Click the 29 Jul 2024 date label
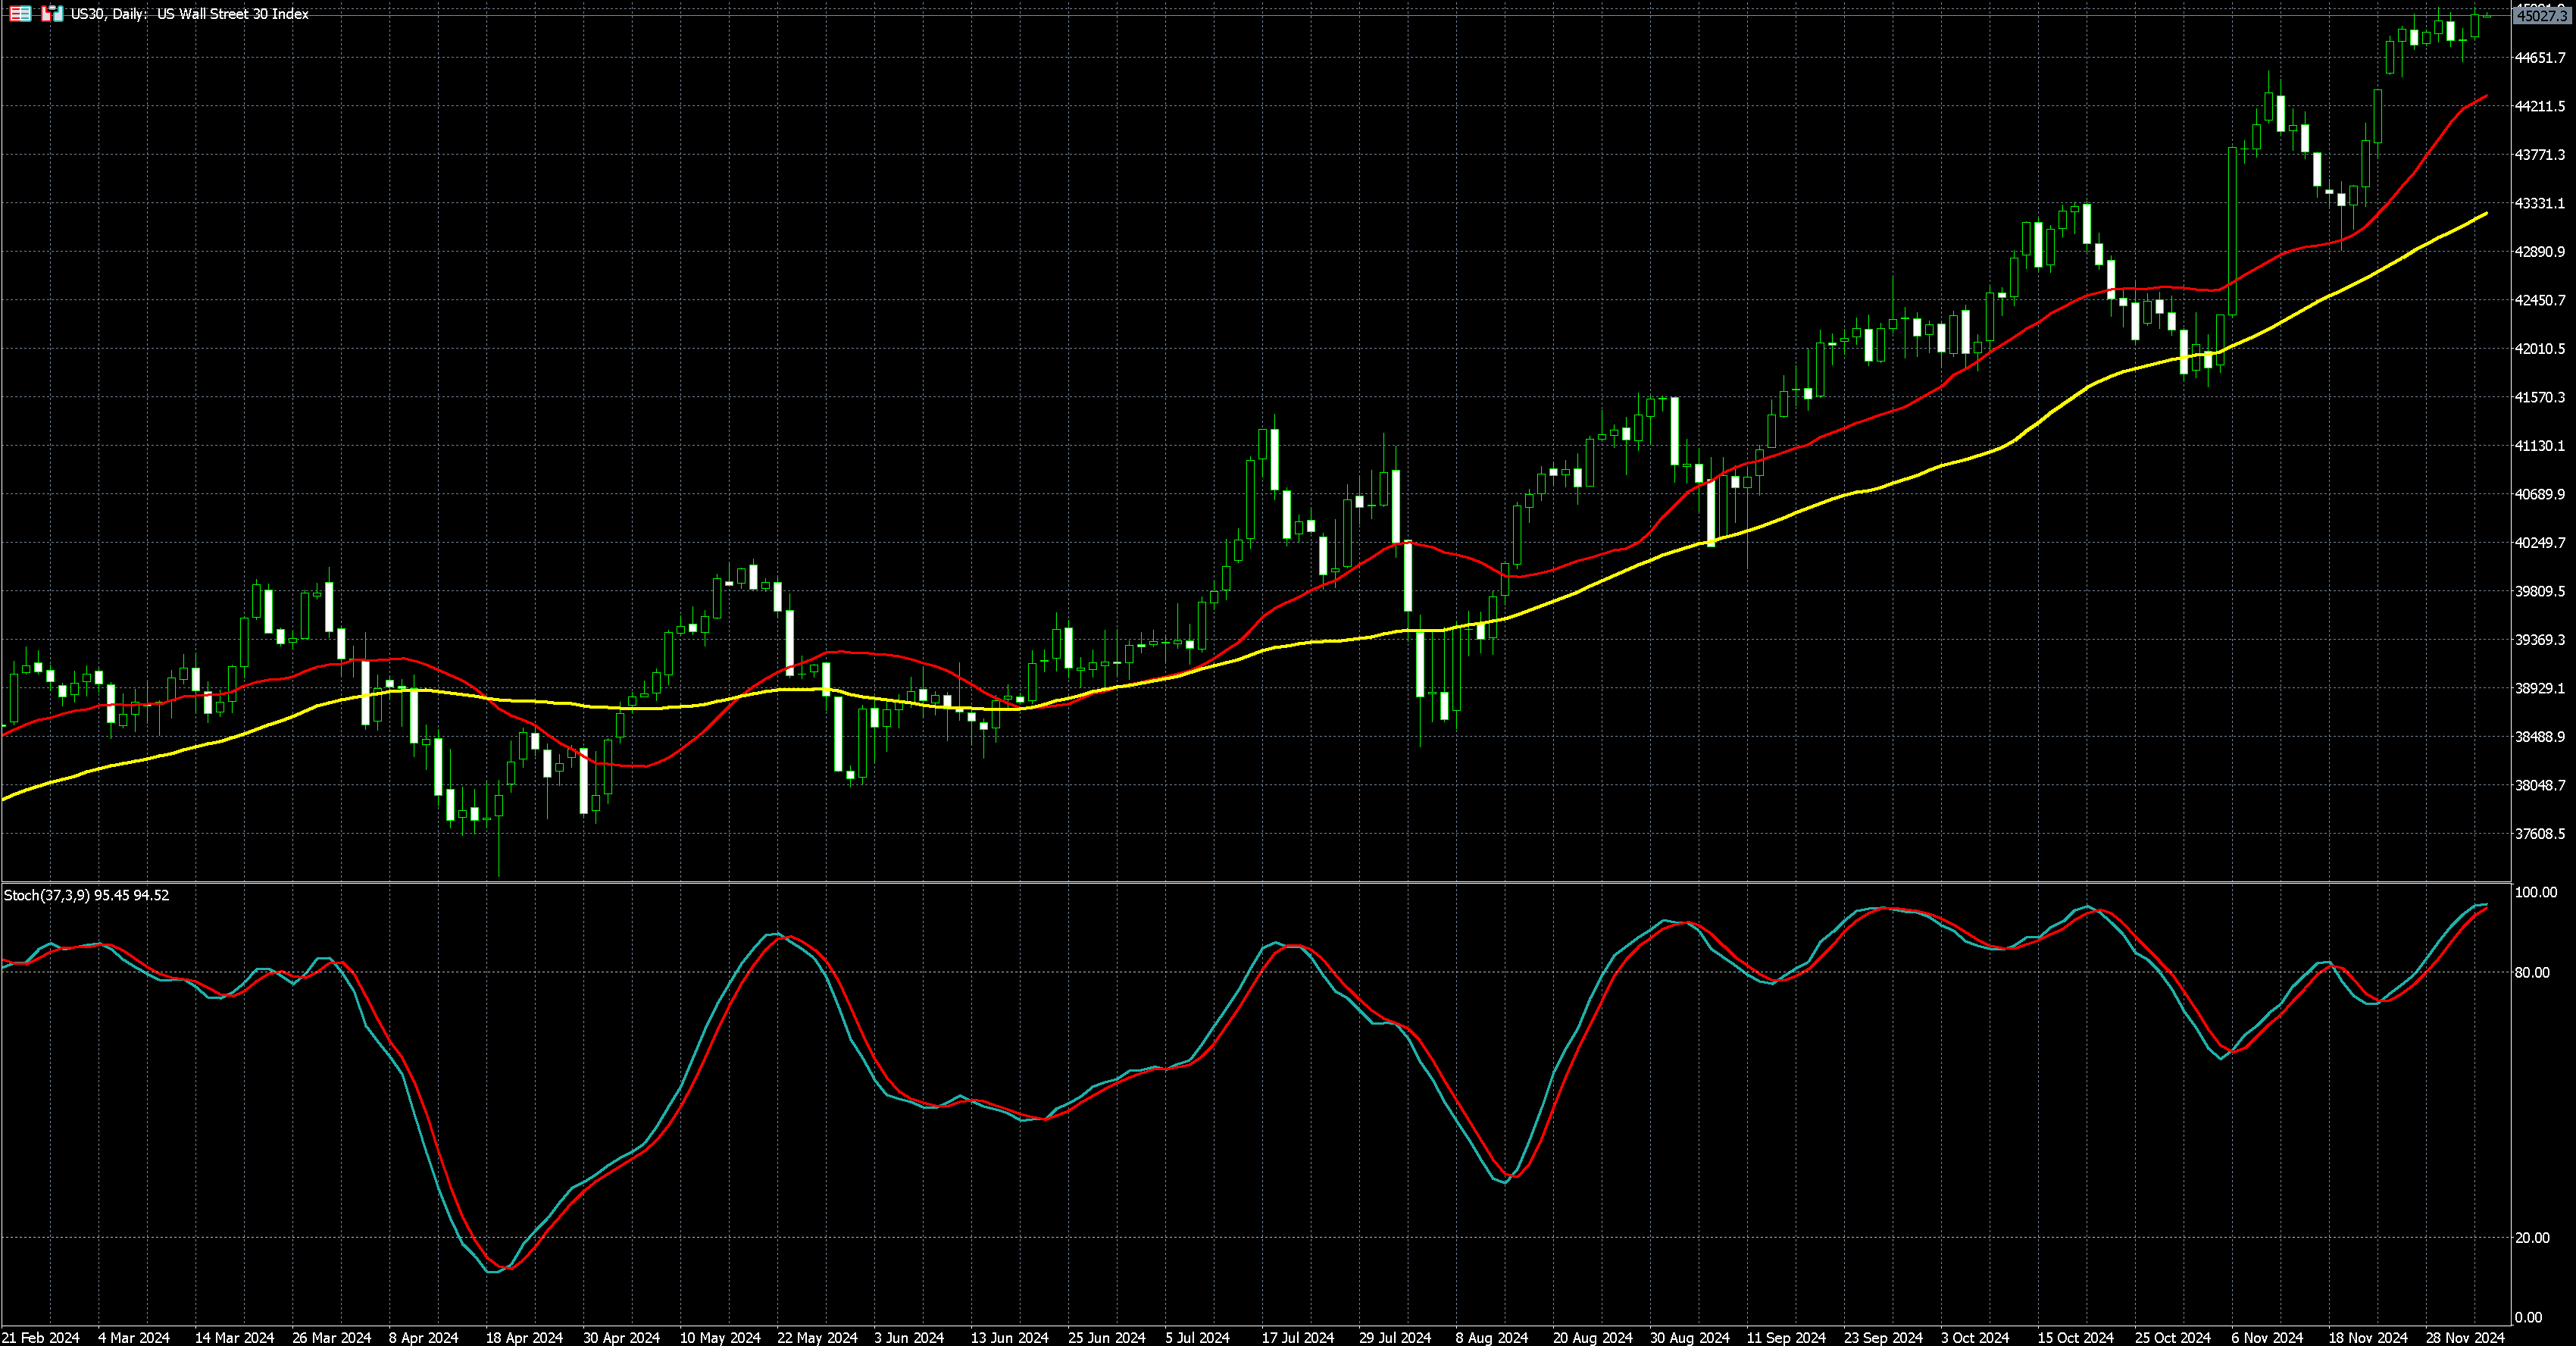Viewport: 2576px width, 1346px height. 1395,1337
